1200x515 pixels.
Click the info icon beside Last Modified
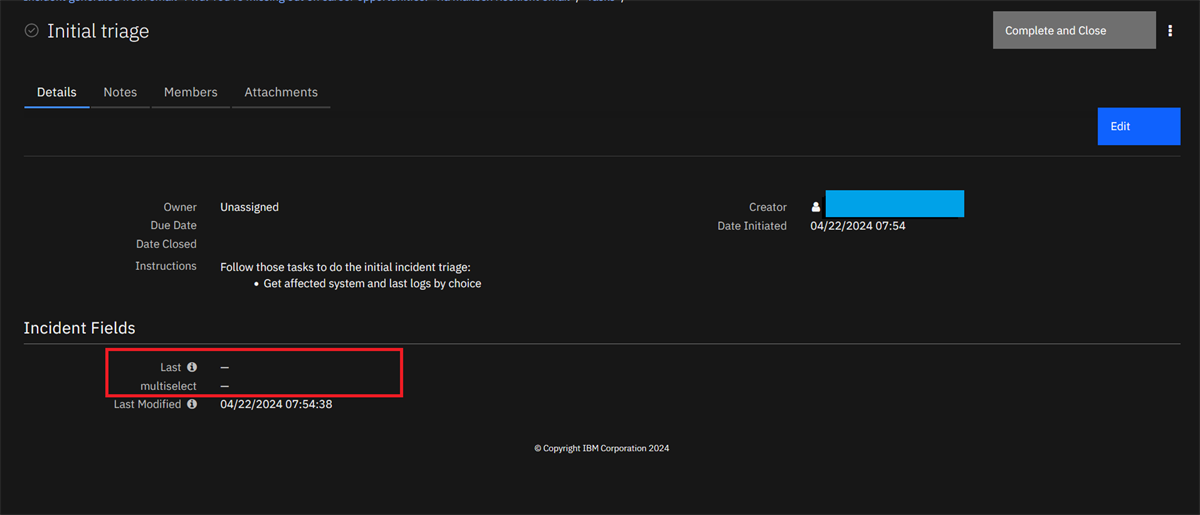pyautogui.click(x=192, y=404)
